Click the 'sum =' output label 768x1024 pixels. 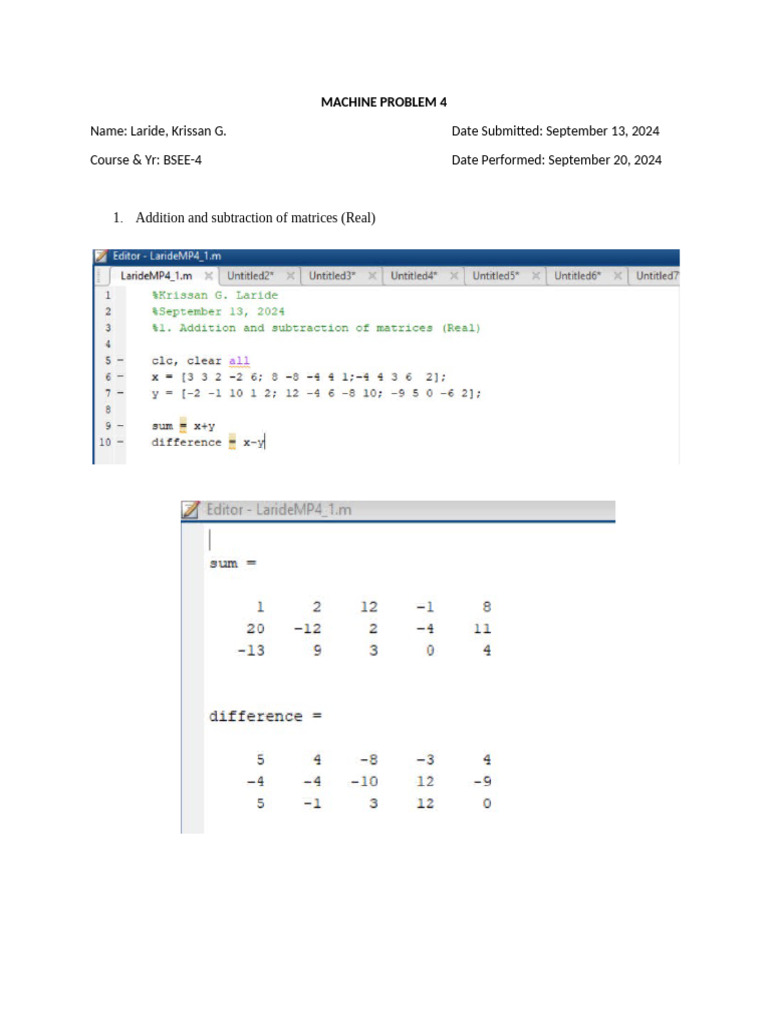(x=233, y=563)
